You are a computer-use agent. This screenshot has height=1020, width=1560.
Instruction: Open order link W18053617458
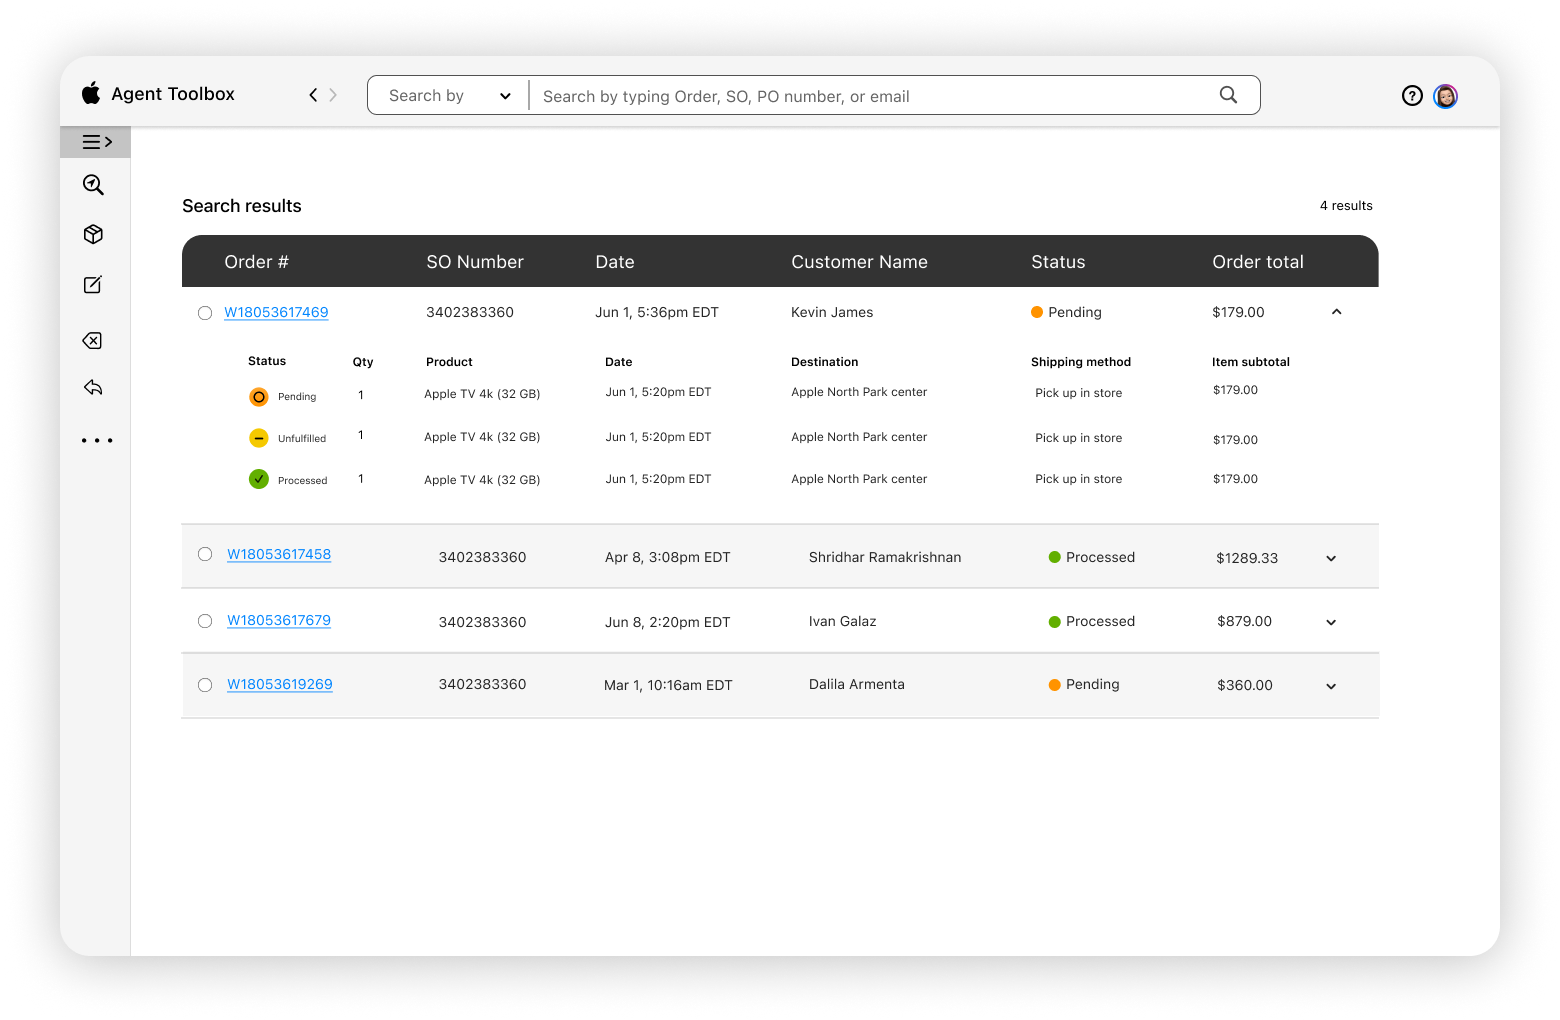point(279,554)
